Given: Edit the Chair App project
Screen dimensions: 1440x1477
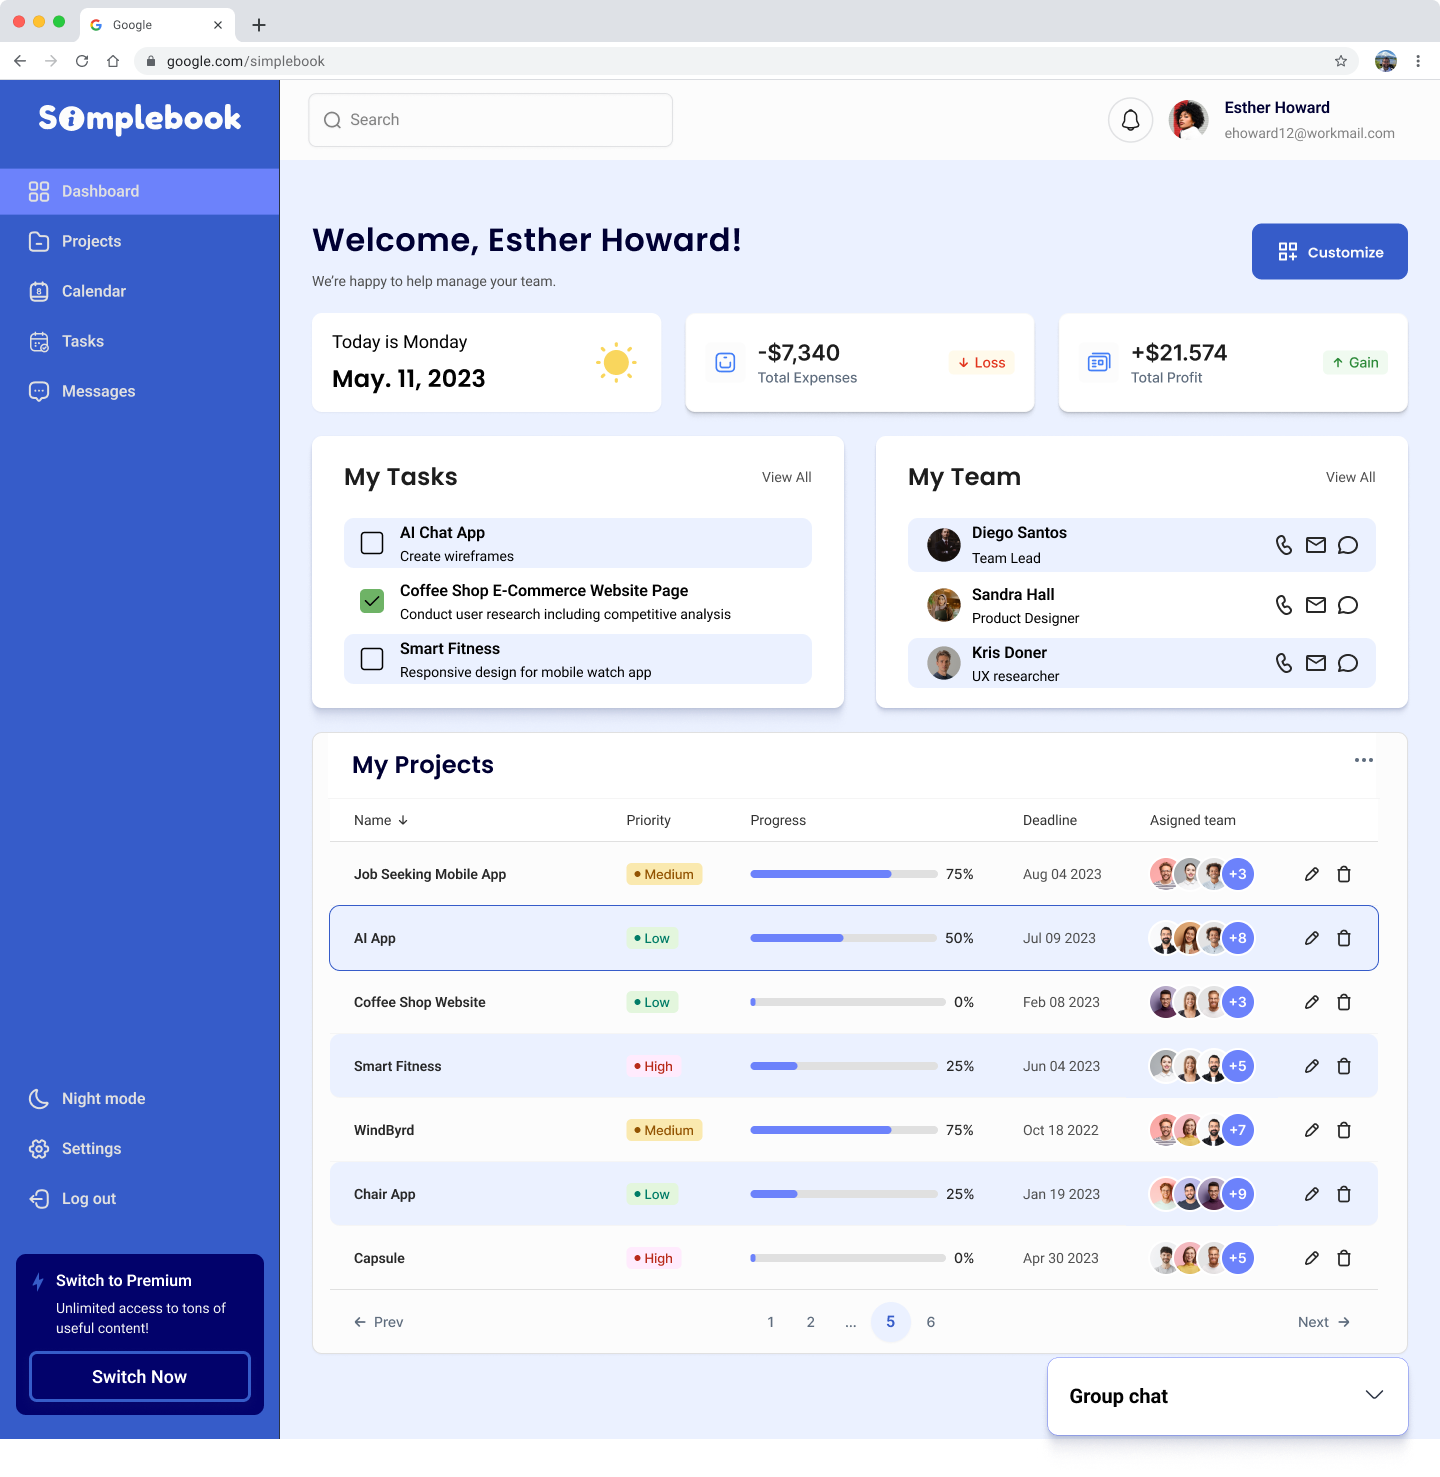Looking at the screenshot, I should [x=1312, y=1194].
